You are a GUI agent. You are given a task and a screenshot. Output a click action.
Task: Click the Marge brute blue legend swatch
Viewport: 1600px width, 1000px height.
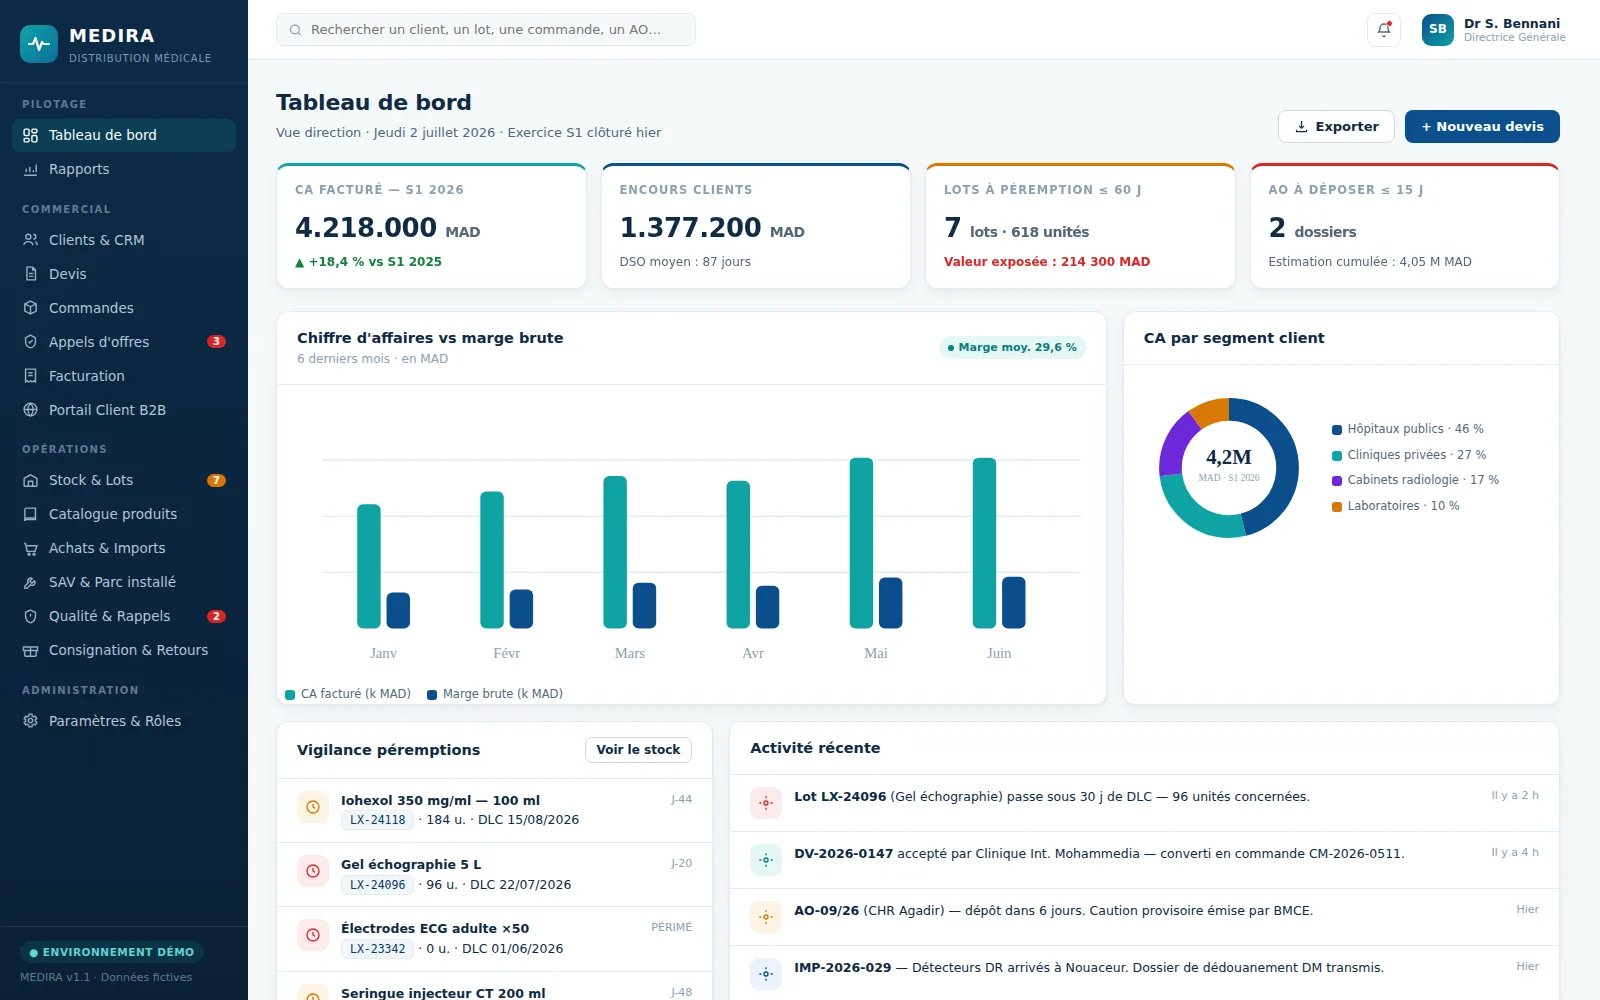pos(432,695)
